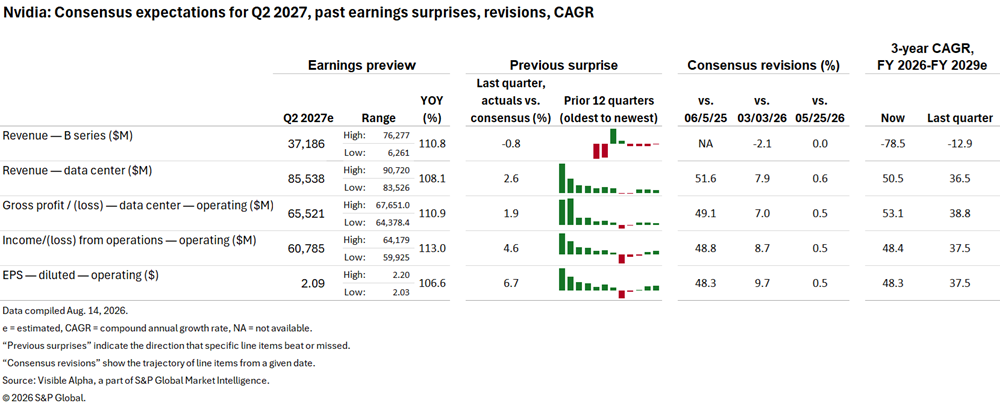Click the CAGR last quarter value 38.8

[959, 214]
